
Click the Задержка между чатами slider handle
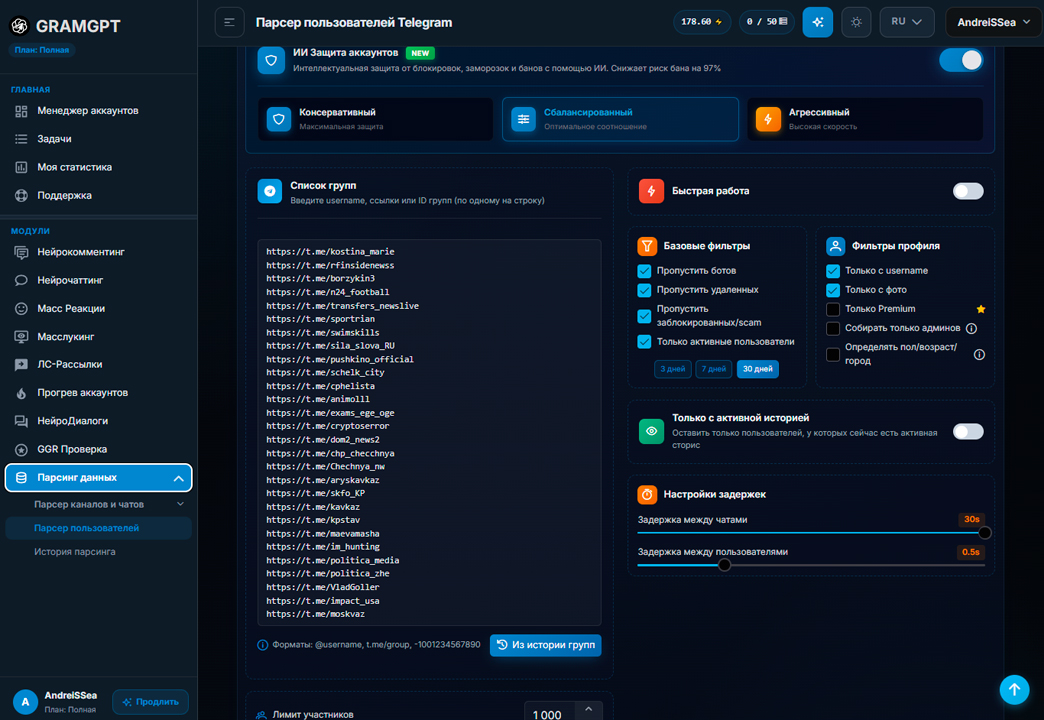click(x=984, y=533)
